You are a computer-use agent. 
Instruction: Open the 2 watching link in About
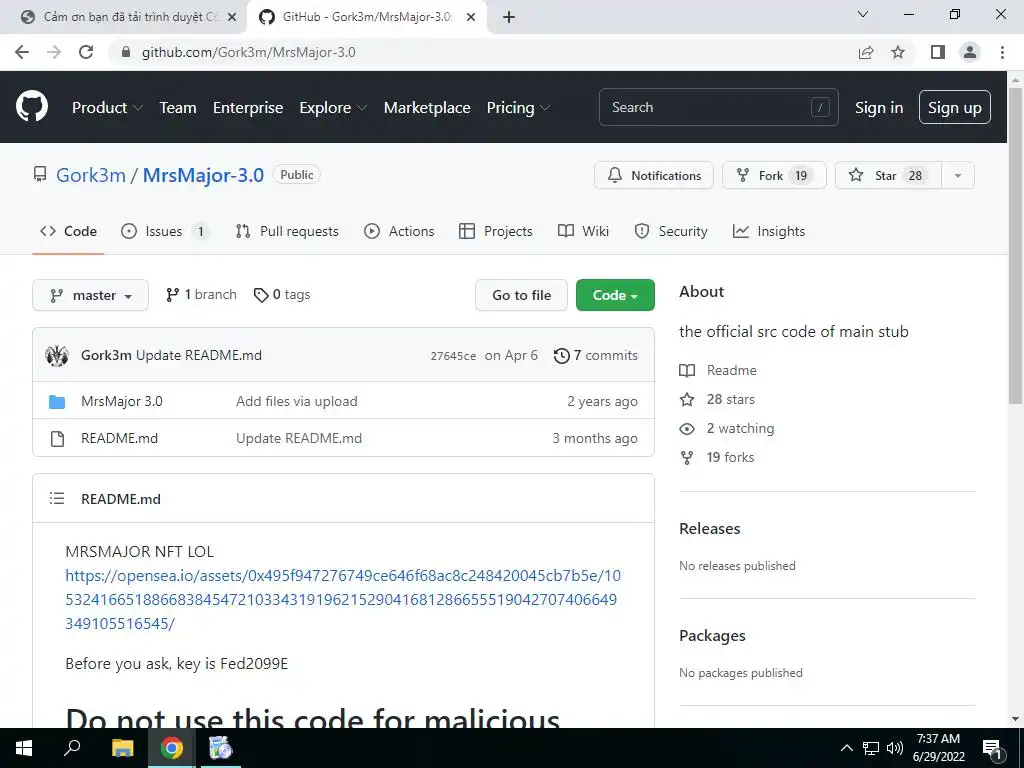pos(740,428)
